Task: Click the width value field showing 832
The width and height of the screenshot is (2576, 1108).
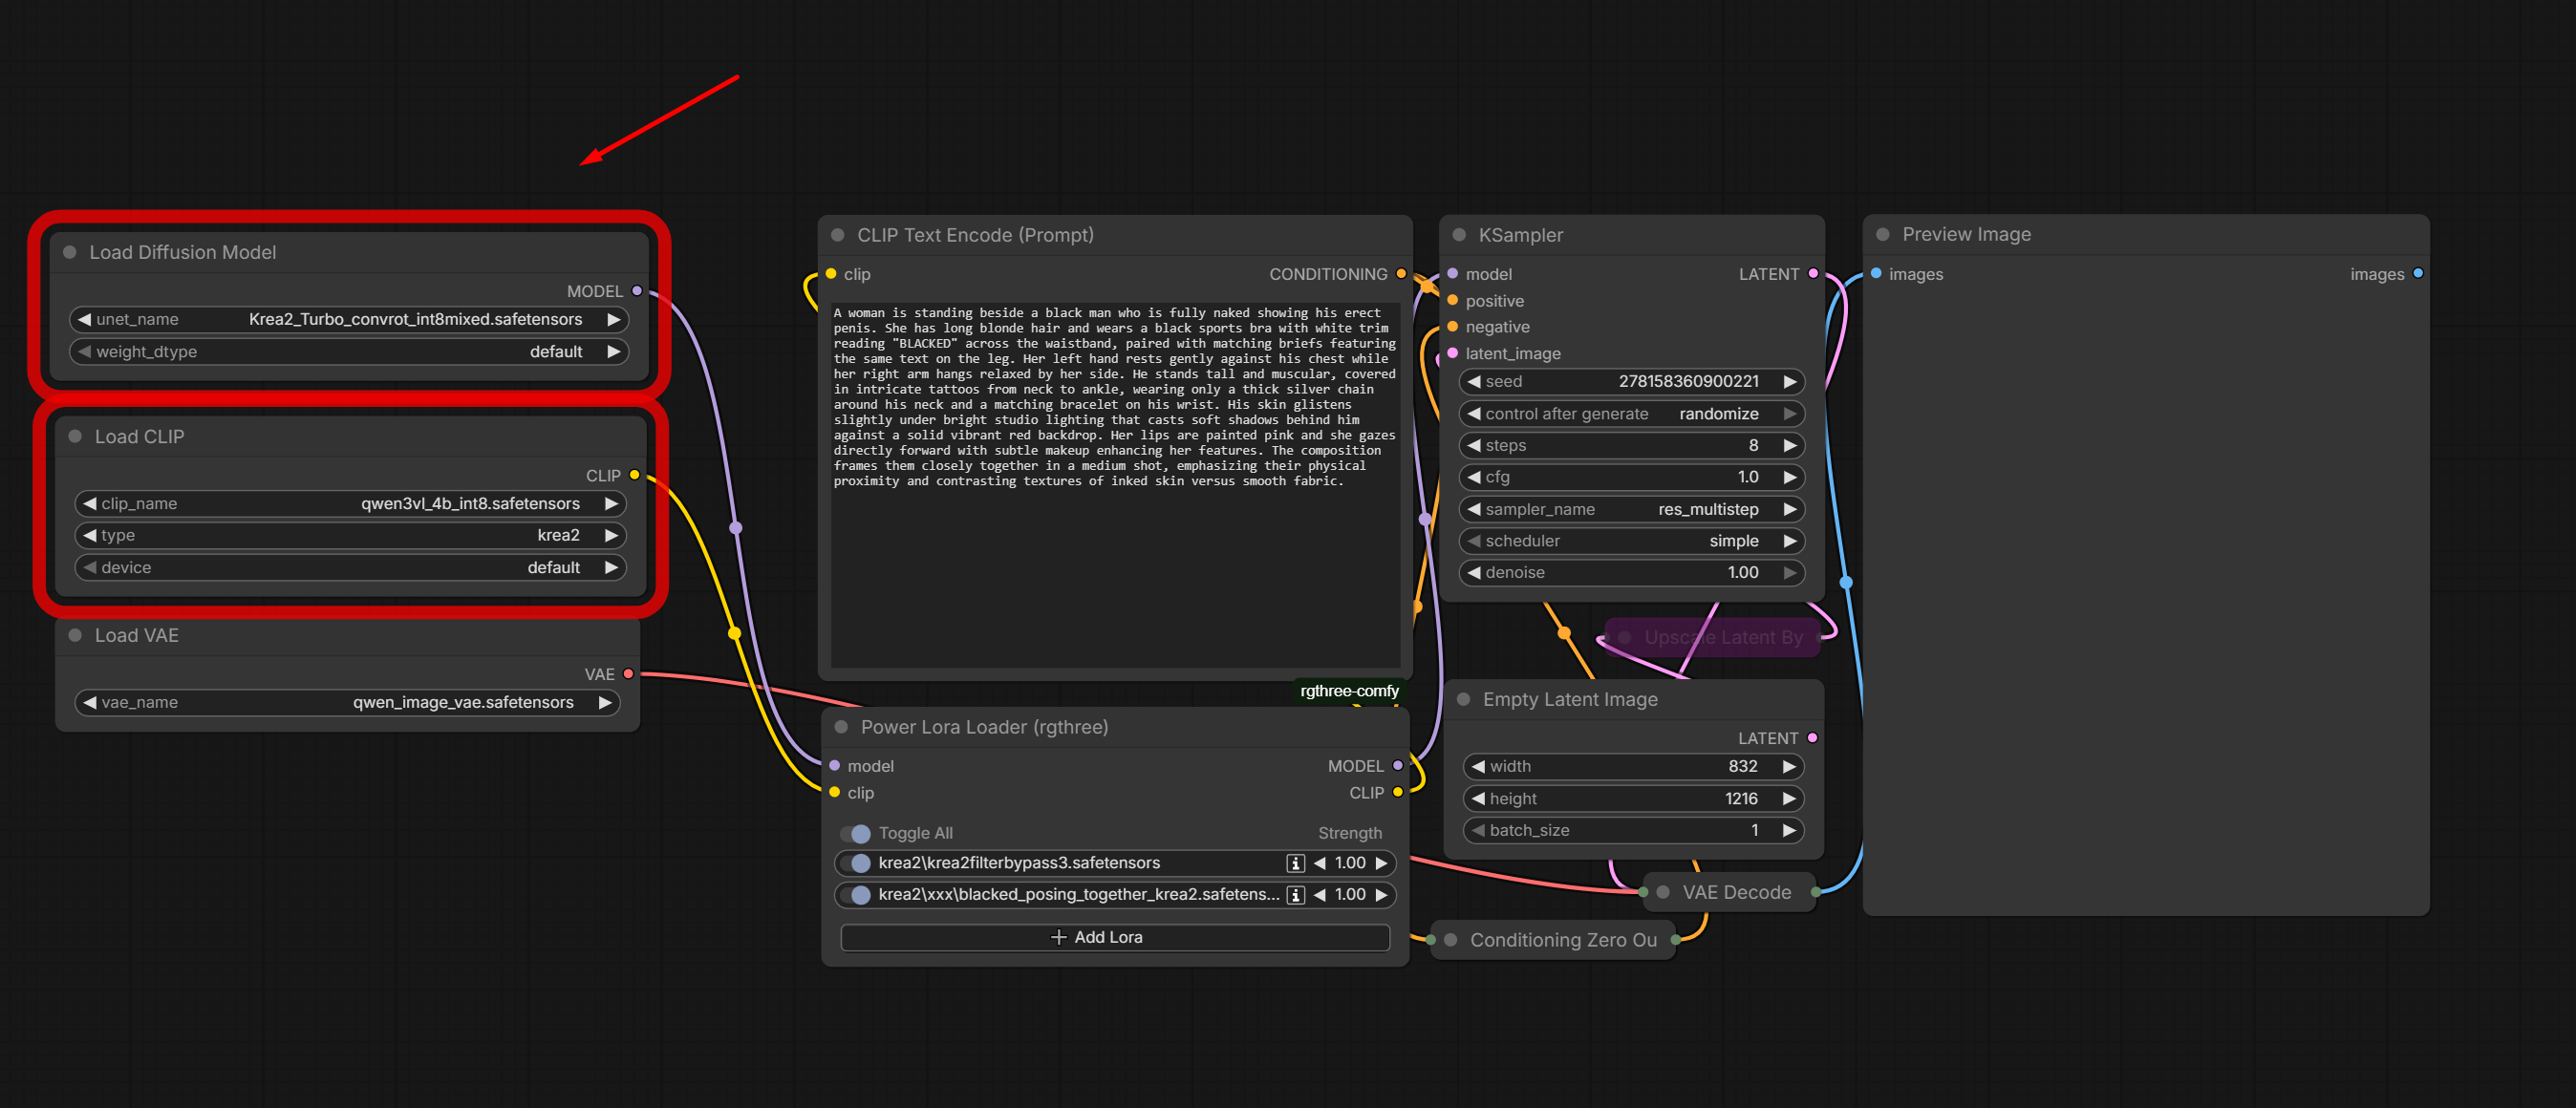Action: pos(1634,767)
